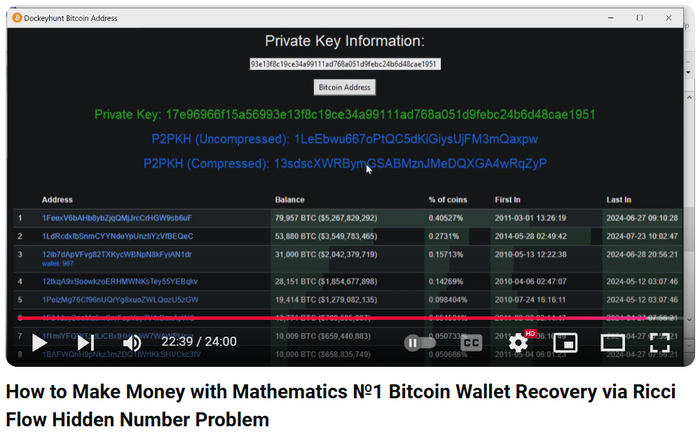Image resolution: width=700 pixels, height=434 pixels.
Task: Select the 0.40527% coins value
Action: coord(446,218)
